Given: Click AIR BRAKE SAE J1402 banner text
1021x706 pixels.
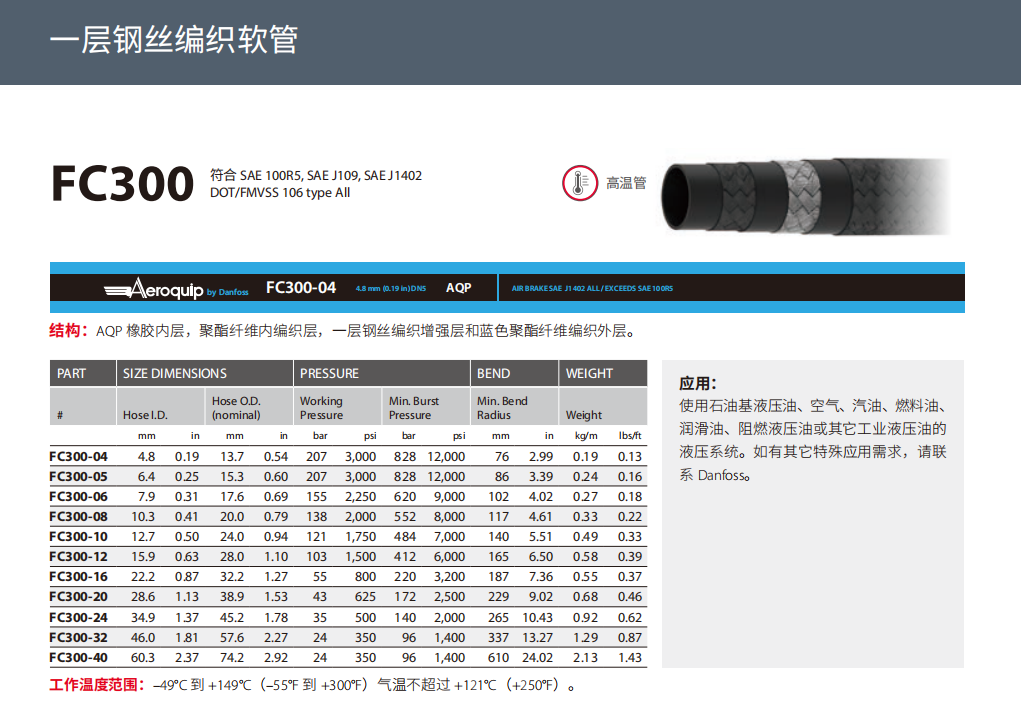Looking at the screenshot, I should [x=592, y=288].
